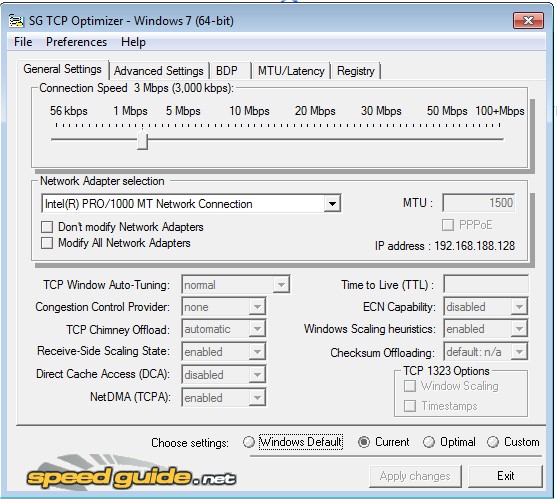Switch to the General Settings tab
The height and width of the screenshot is (499, 557).
tap(63, 69)
